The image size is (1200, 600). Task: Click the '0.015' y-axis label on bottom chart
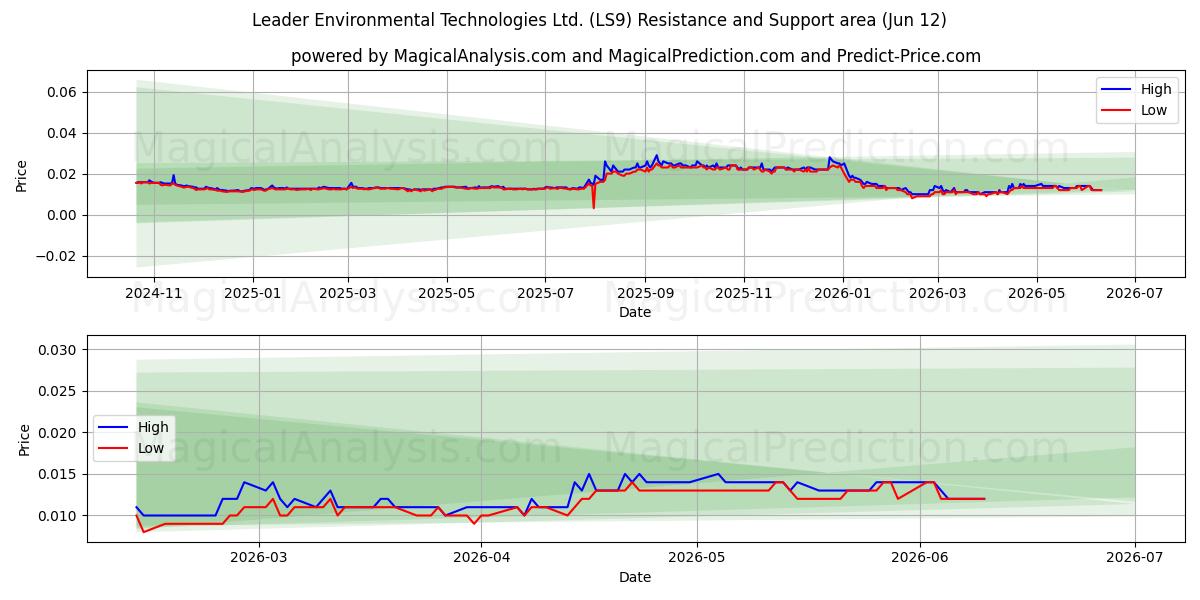click(x=59, y=474)
